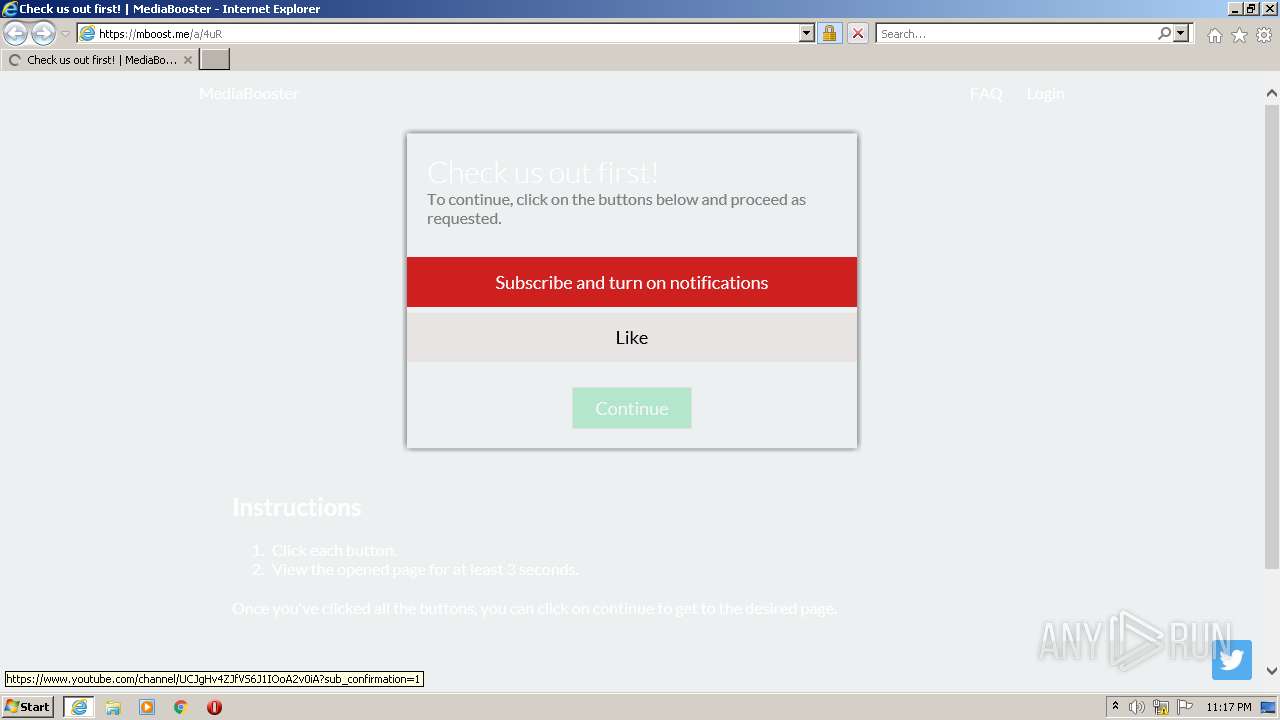Viewport: 1280px width, 720px height.
Task: Click the search magnifier icon
Action: (1164, 33)
